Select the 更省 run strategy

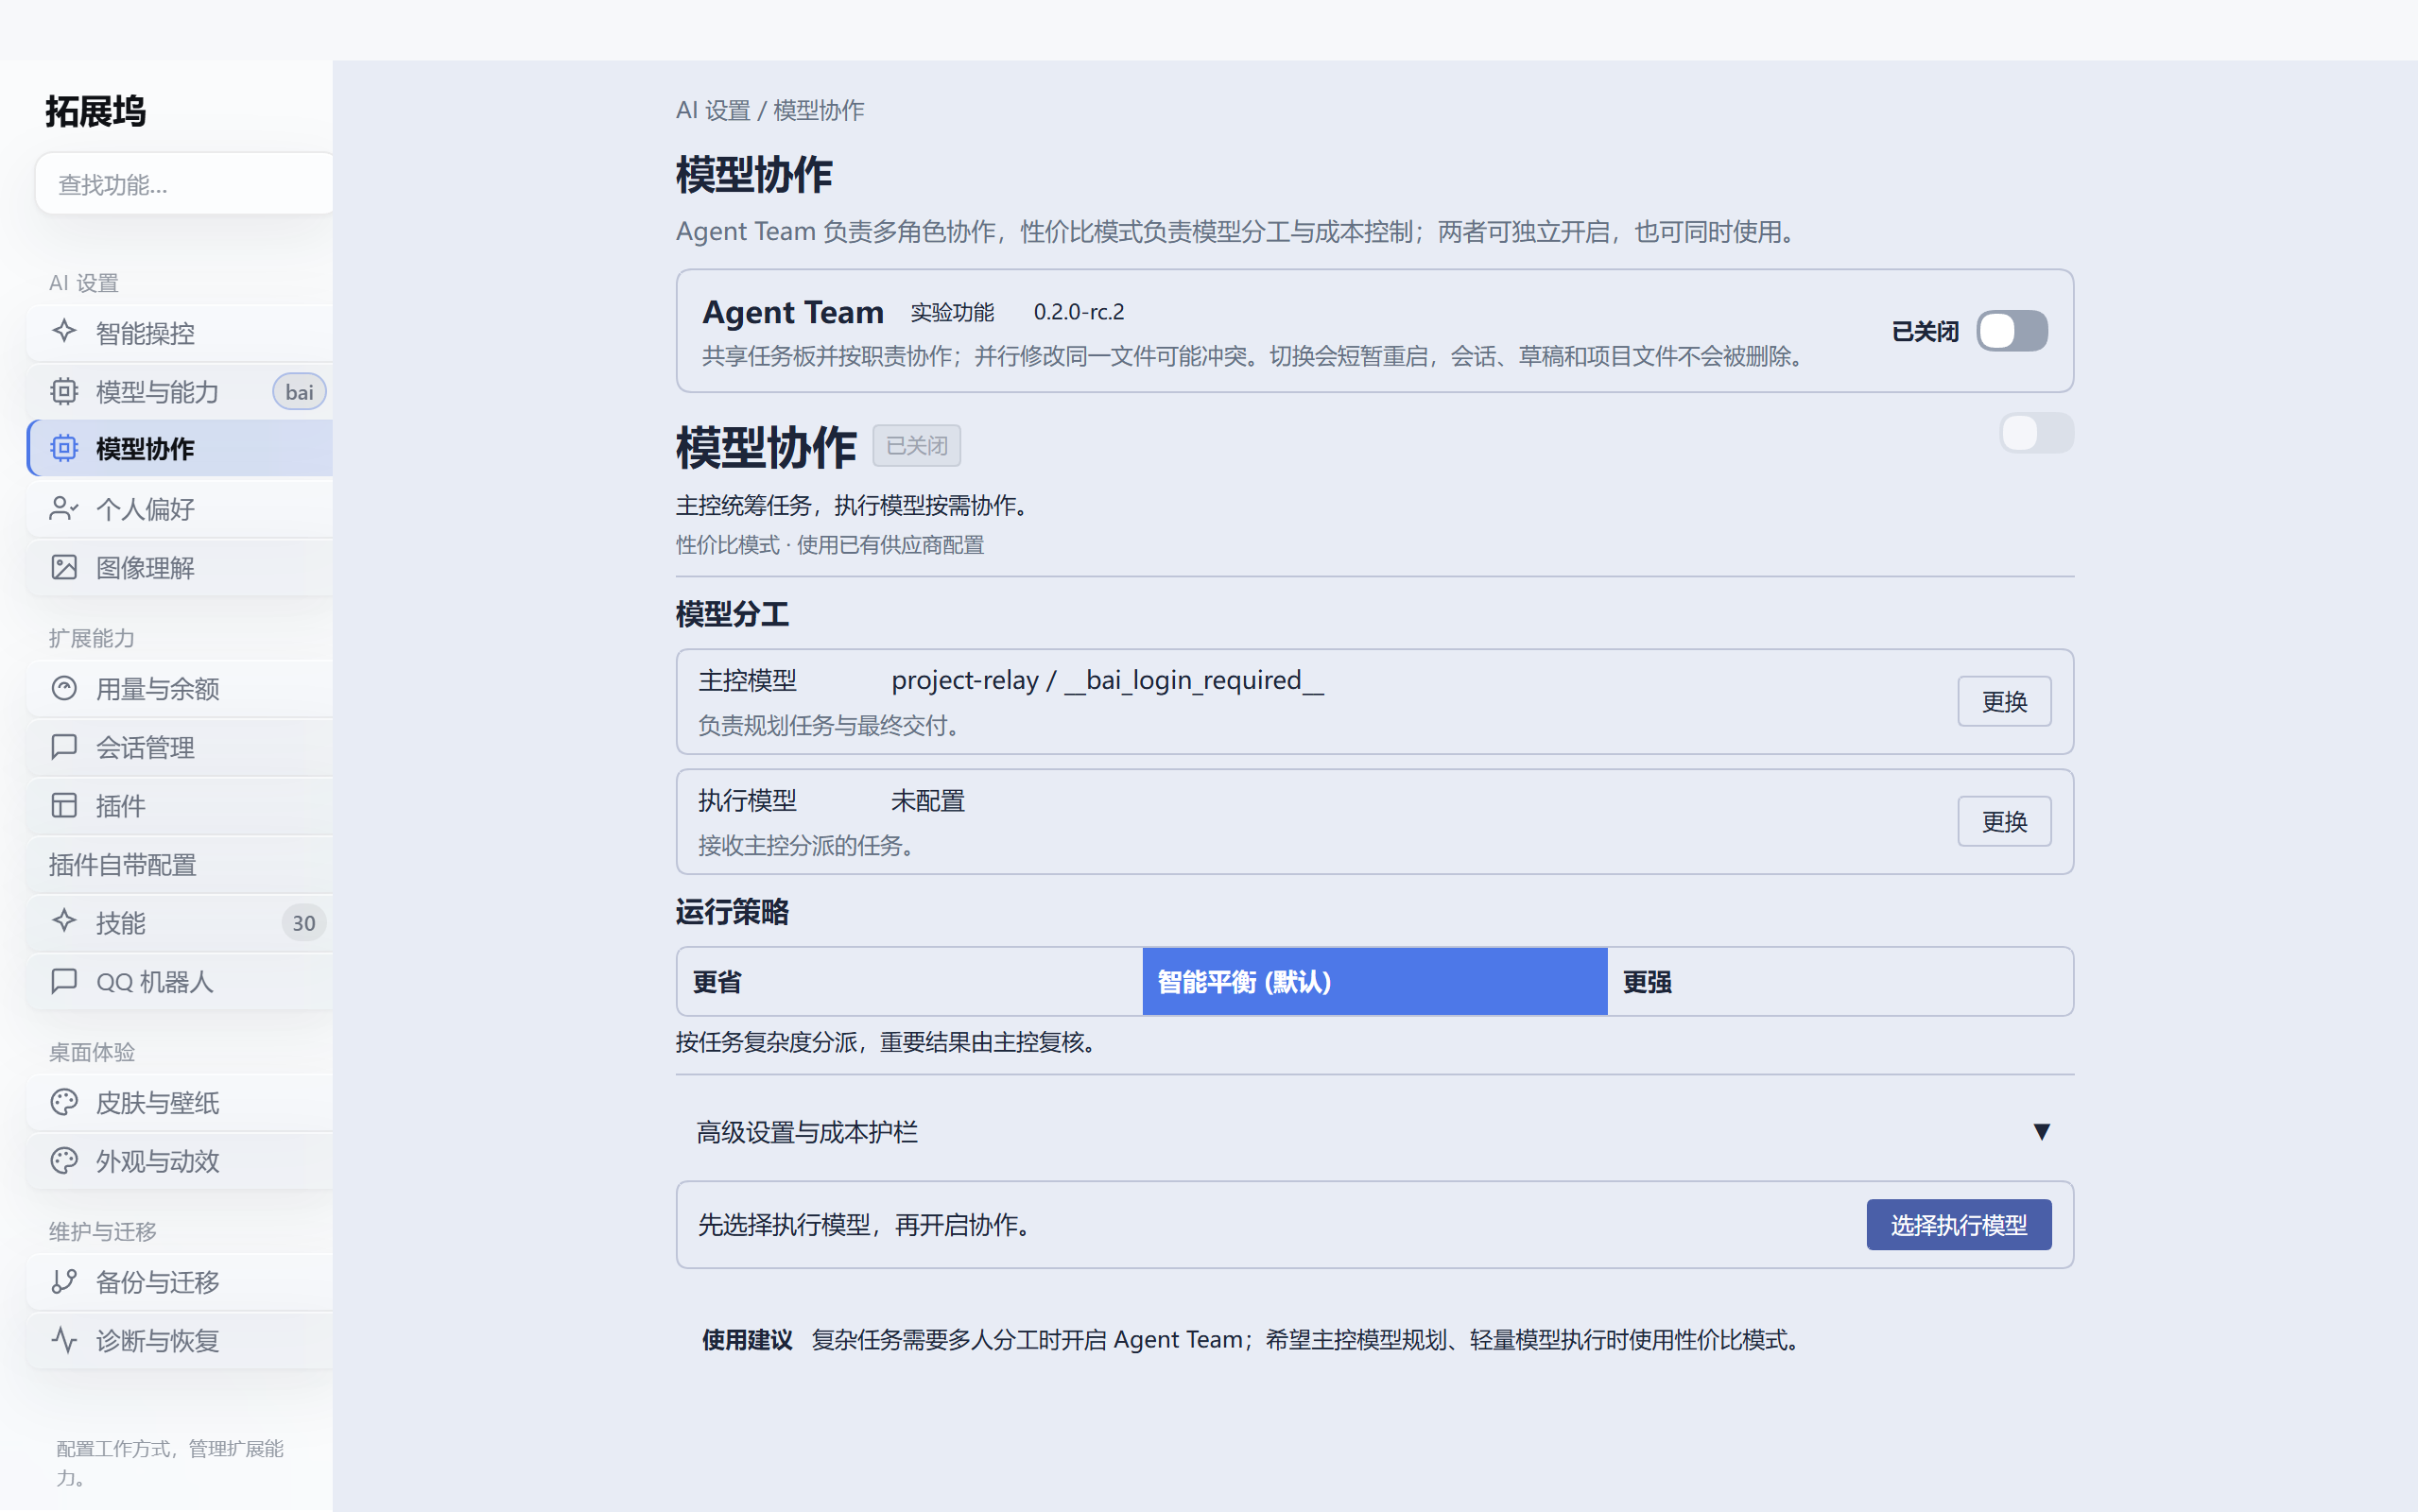point(910,982)
